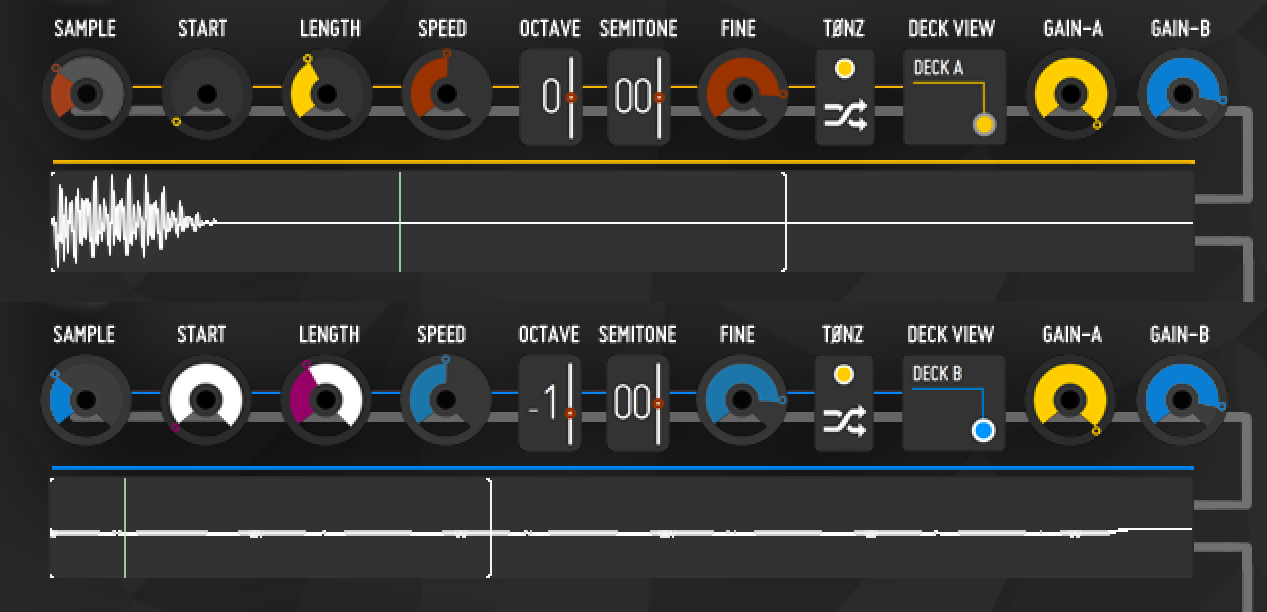
Task: Click Deck B blue GAIN-B knob
Action: (x=1183, y=400)
